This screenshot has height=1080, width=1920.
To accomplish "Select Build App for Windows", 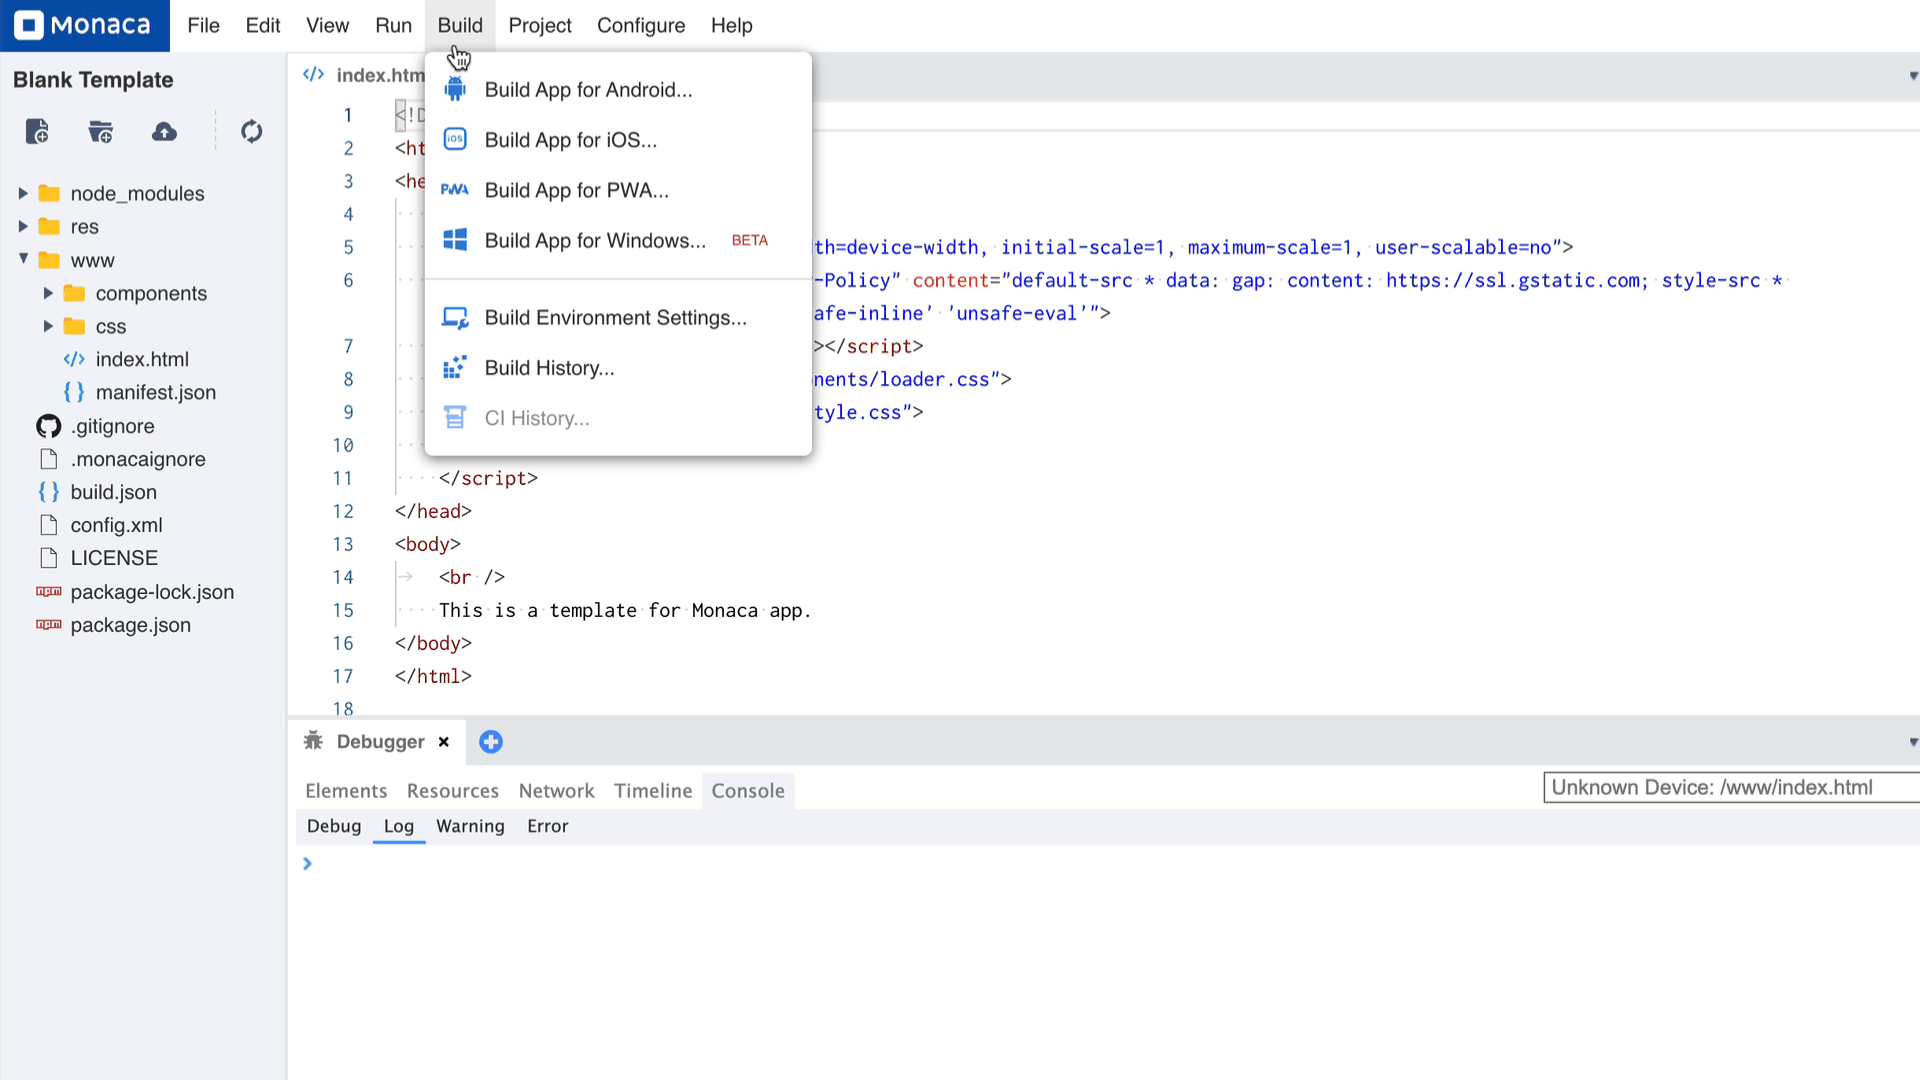I will [x=618, y=240].
